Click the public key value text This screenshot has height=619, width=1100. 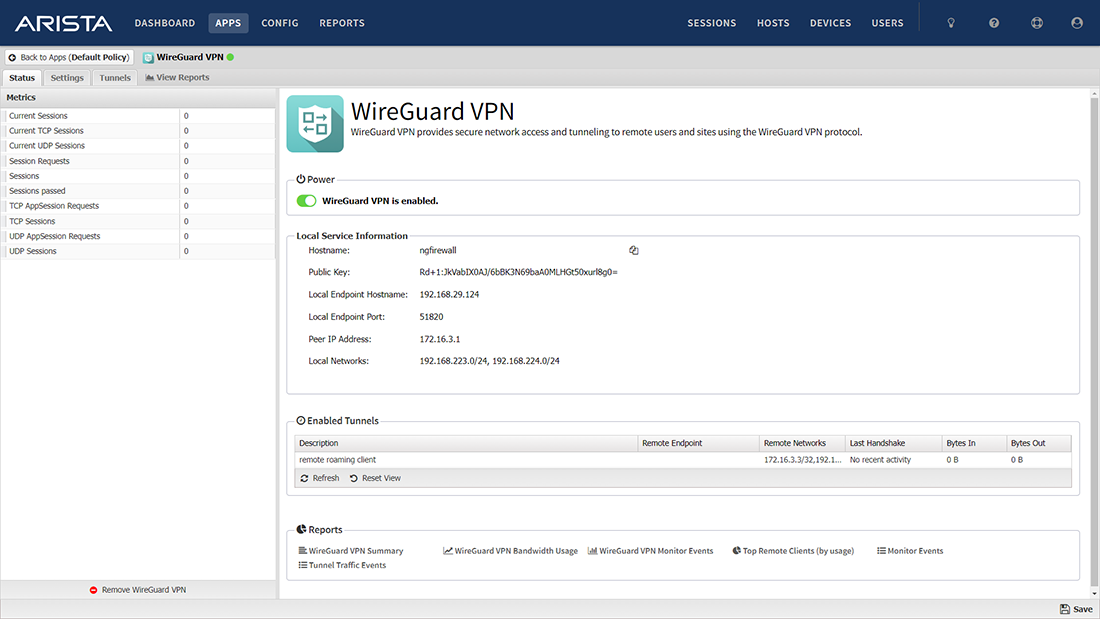point(518,272)
